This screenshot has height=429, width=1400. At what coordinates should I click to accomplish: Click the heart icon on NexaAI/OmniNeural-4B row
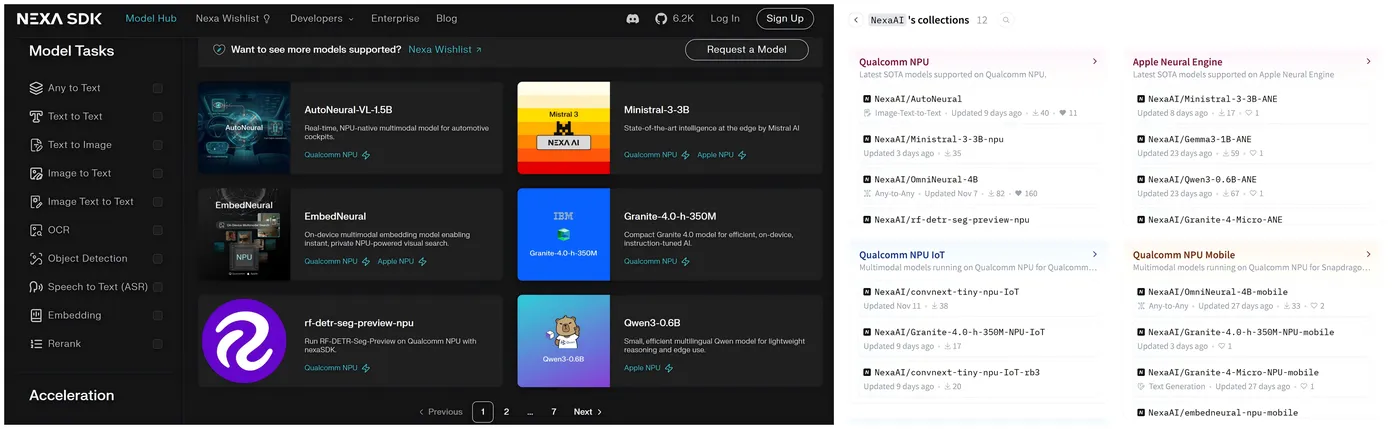coord(1019,193)
